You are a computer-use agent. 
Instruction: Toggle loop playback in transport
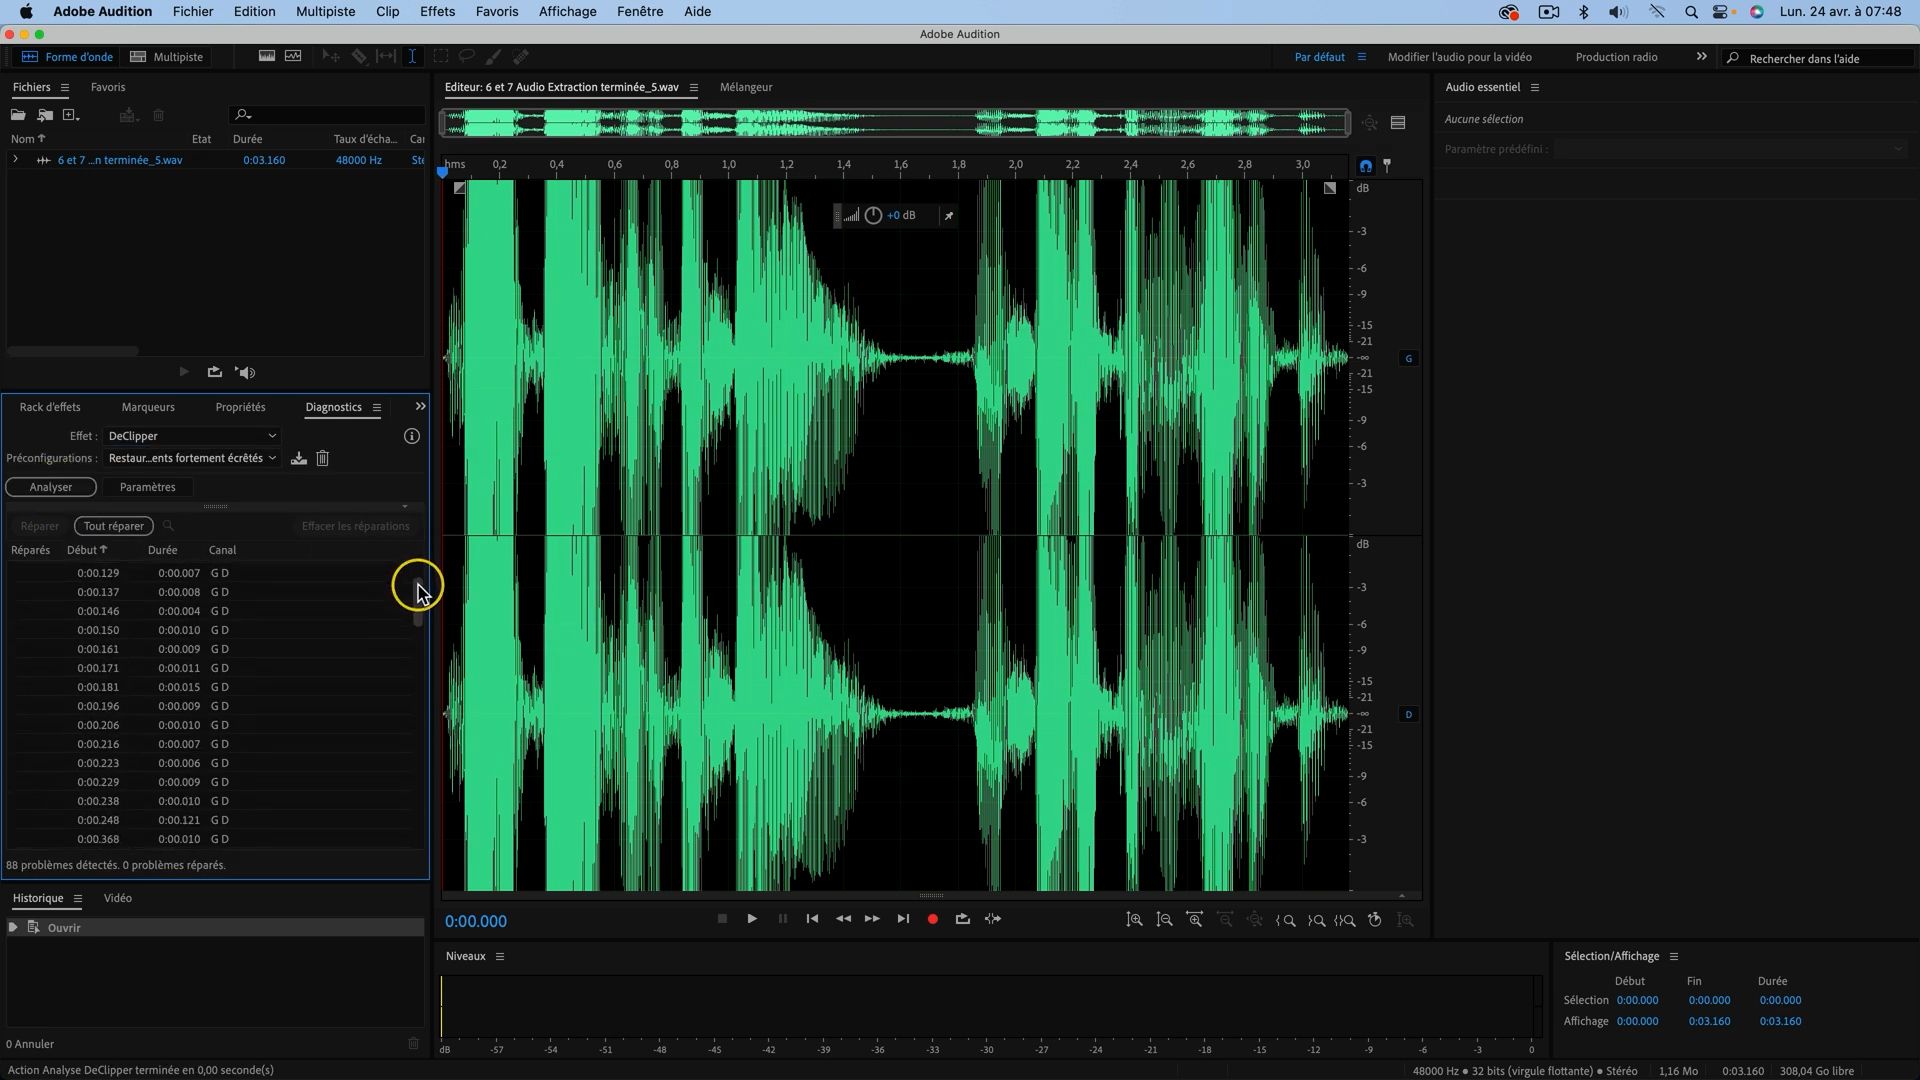coord(963,919)
